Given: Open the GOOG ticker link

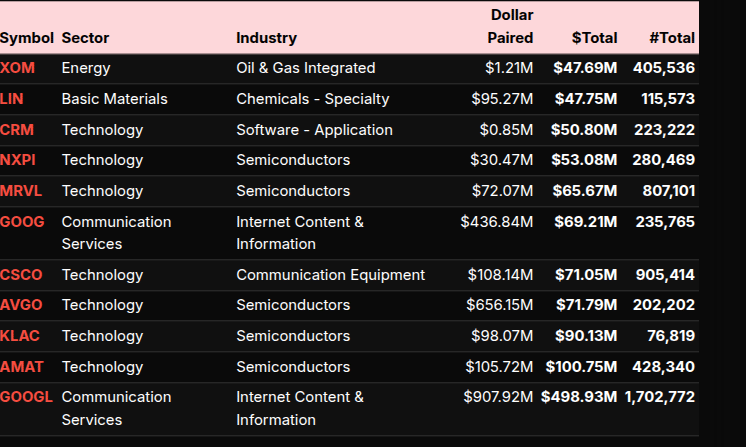Looking at the screenshot, I should point(22,222).
